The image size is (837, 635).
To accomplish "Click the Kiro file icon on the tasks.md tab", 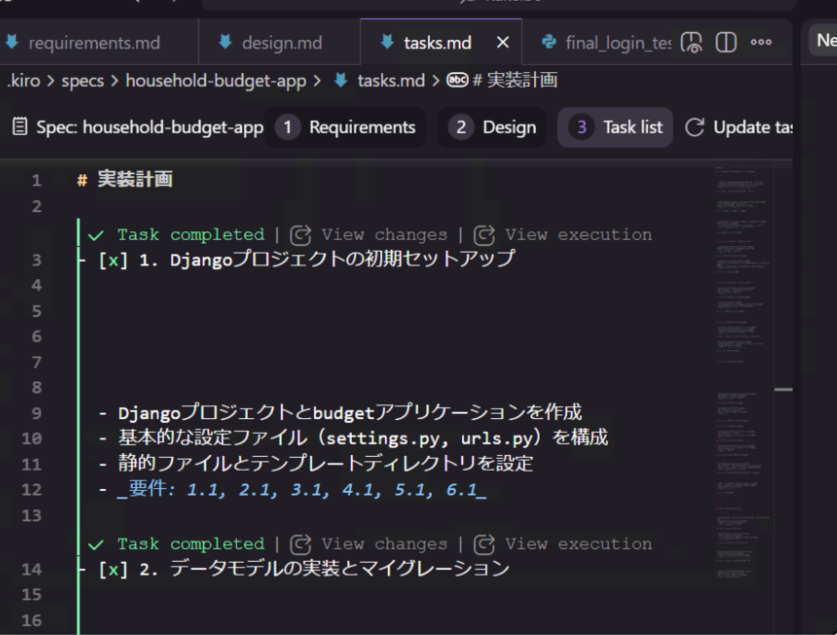I will [x=387, y=42].
